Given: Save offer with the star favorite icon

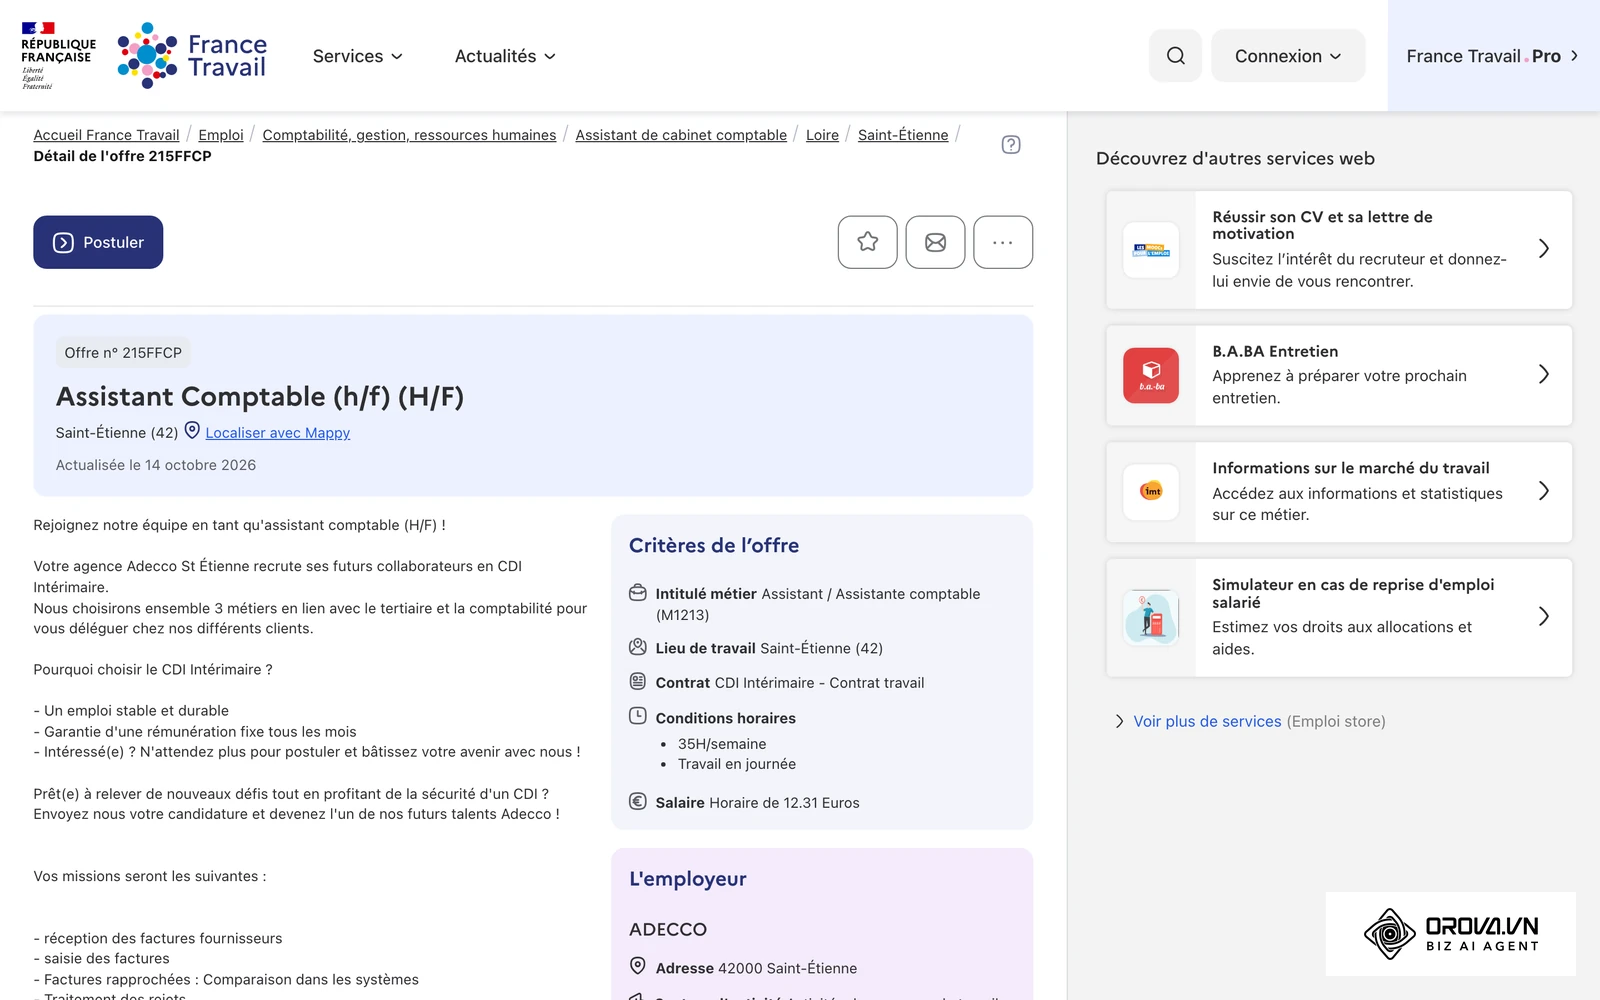Looking at the screenshot, I should tap(868, 242).
